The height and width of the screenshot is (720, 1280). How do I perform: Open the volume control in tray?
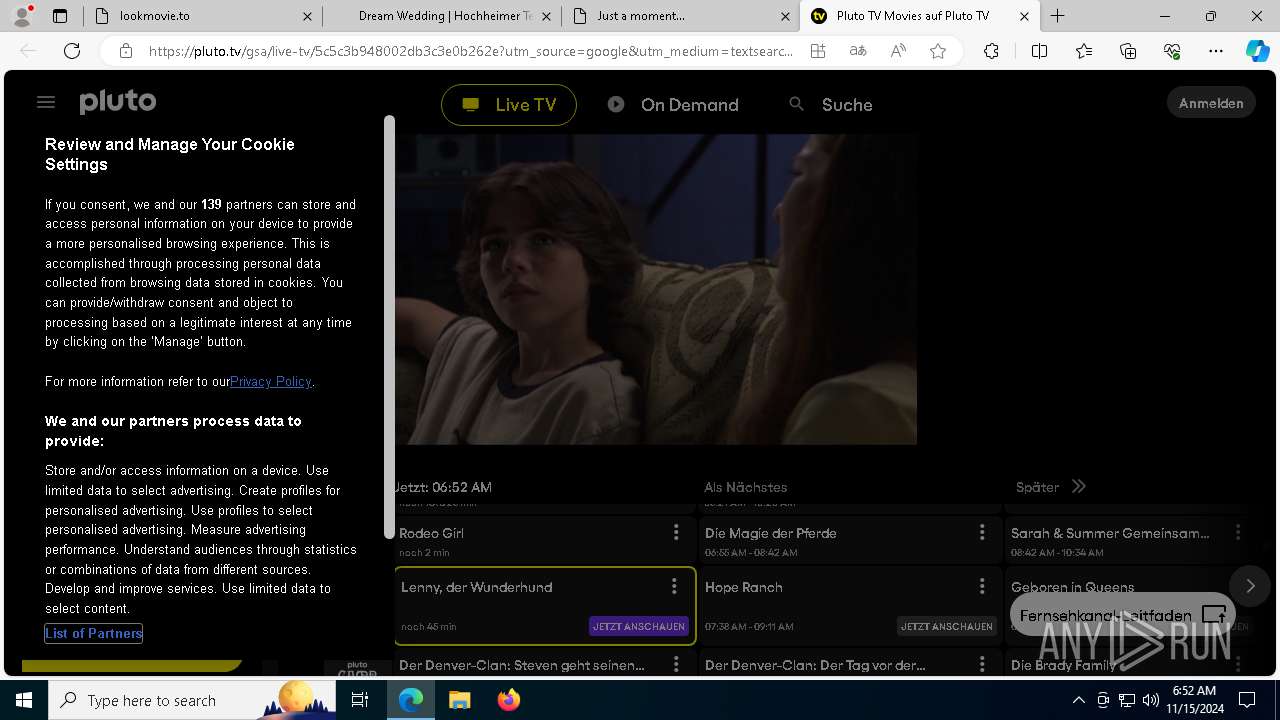coord(1150,700)
